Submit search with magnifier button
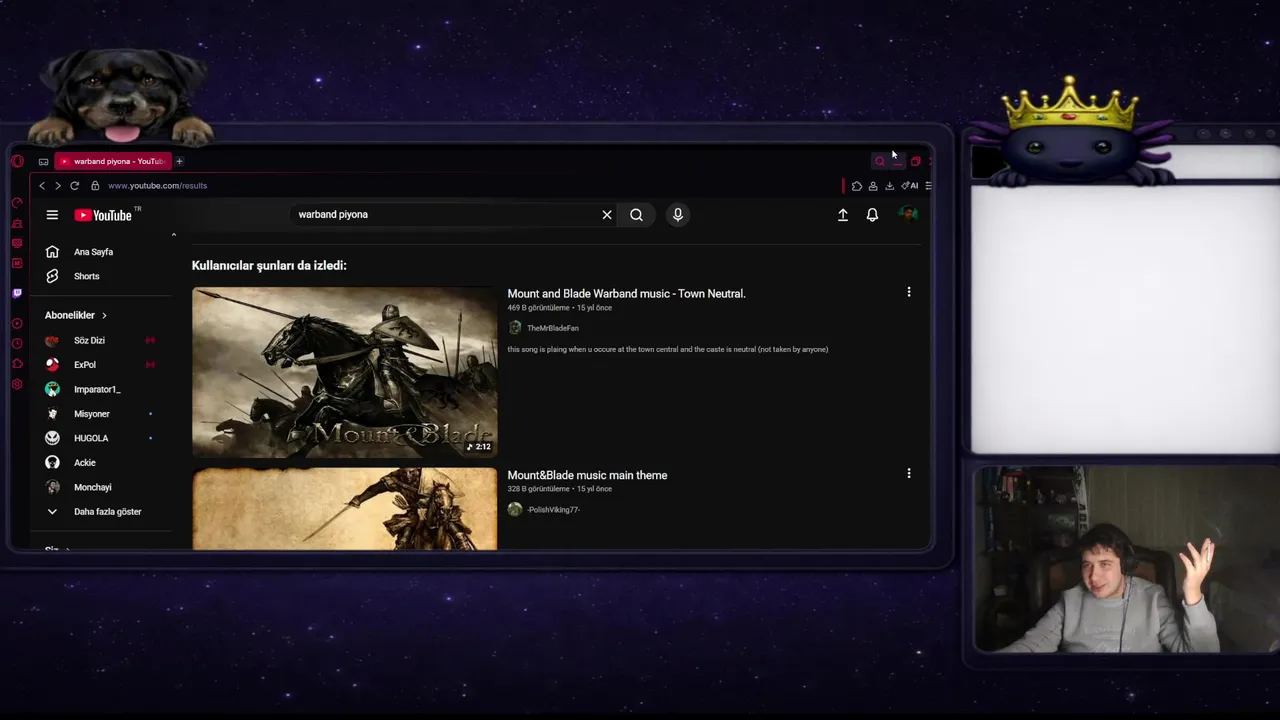 click(636, 215)
